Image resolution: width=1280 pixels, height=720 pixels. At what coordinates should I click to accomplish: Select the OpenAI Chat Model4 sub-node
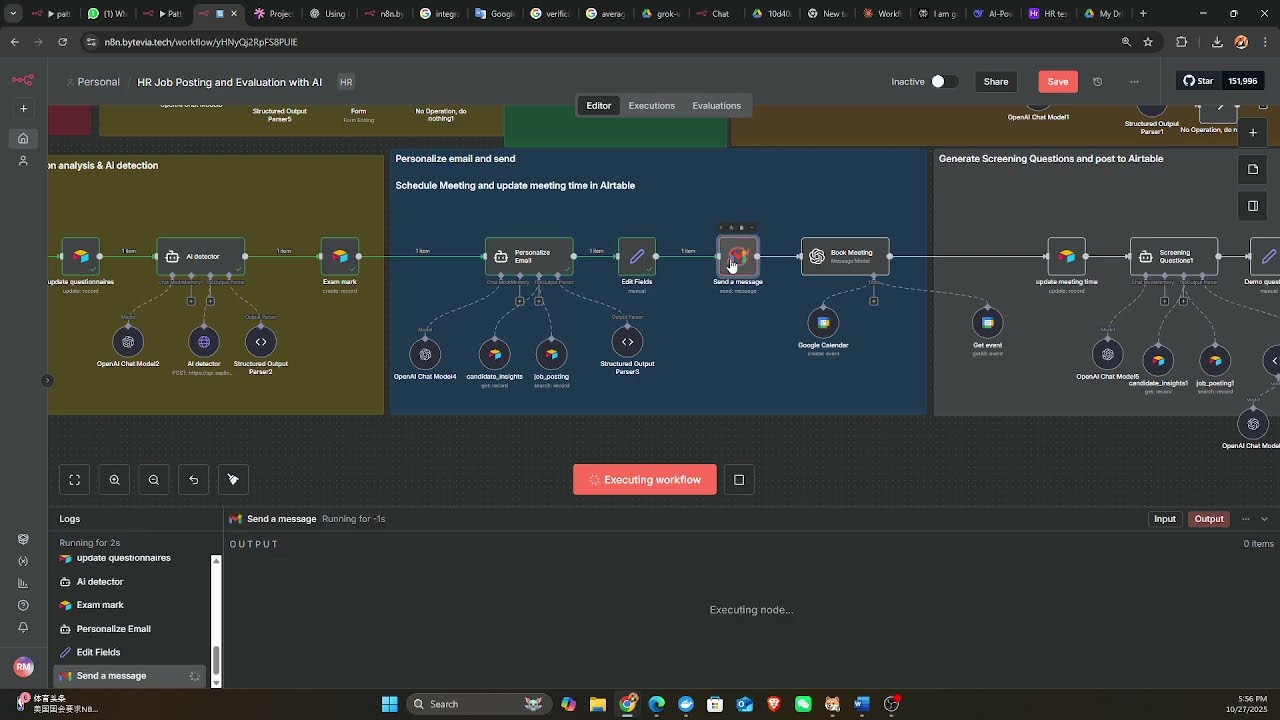tap(425, 354)
